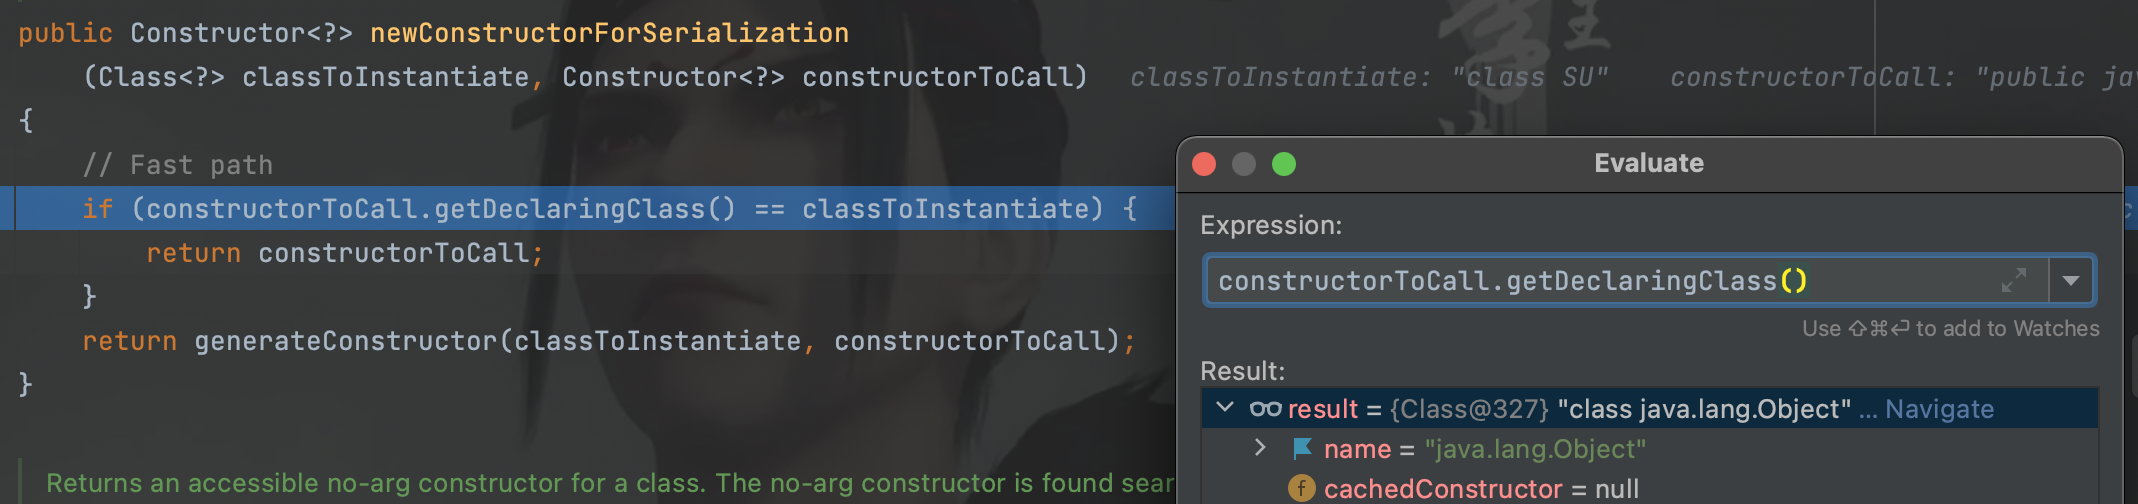Open the expression history dropdown arrow

click(x=2071, y=281)
